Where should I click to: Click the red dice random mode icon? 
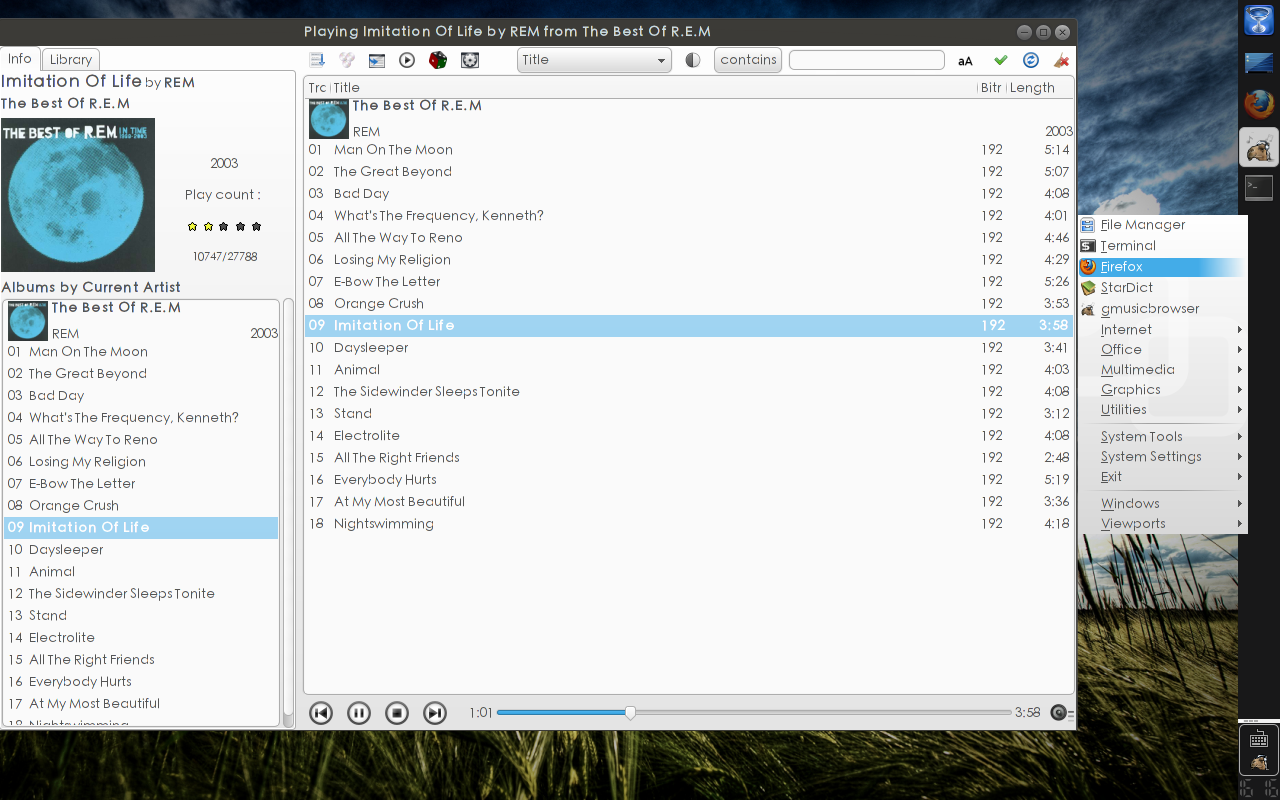coord(437,60)
